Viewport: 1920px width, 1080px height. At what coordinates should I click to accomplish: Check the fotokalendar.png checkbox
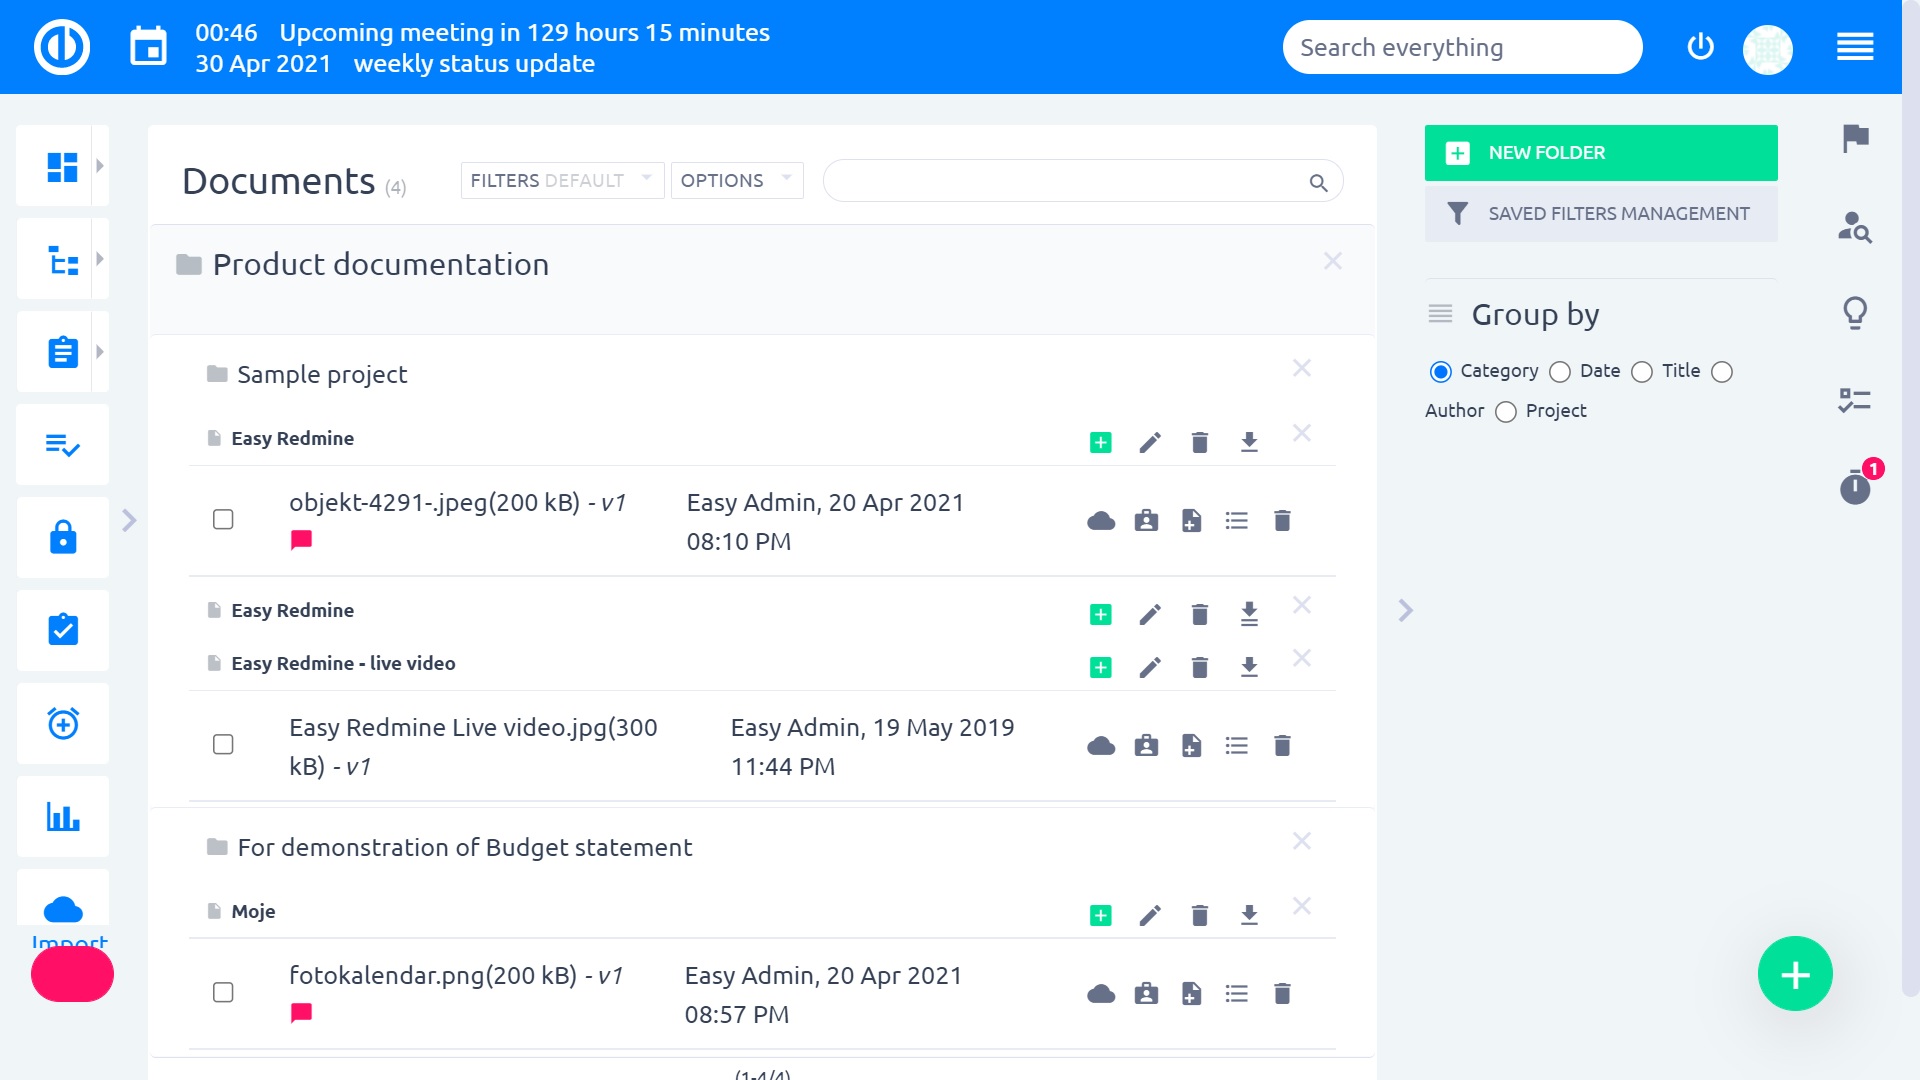[223, 992]
